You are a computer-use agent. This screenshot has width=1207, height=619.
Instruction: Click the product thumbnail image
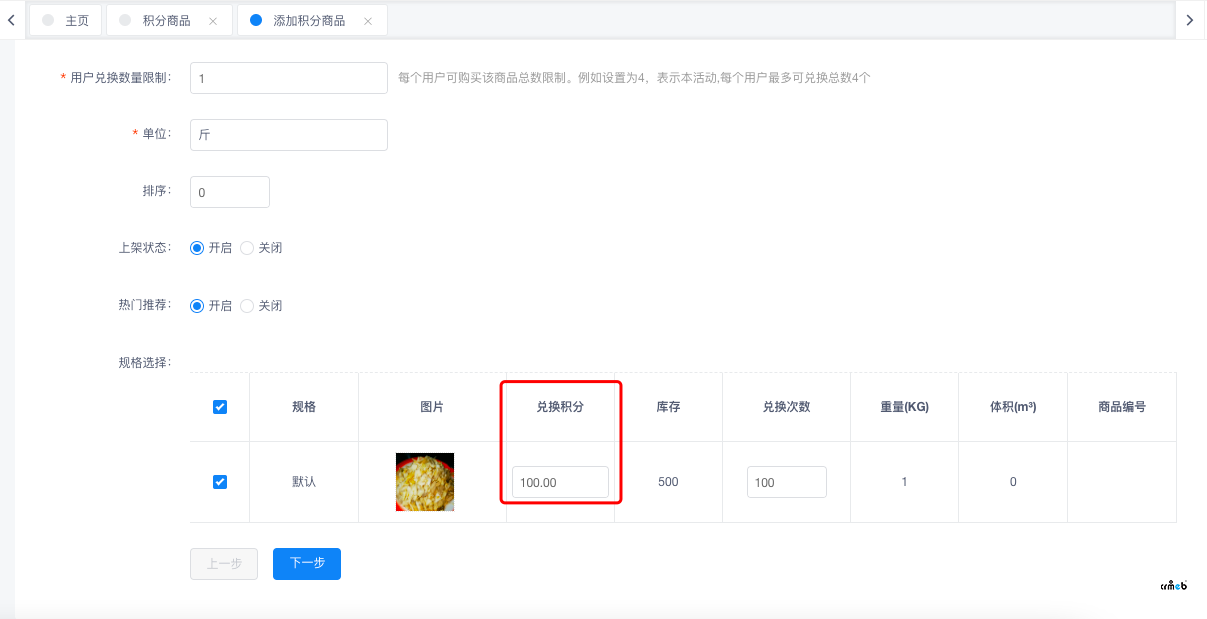coord(425,482)
